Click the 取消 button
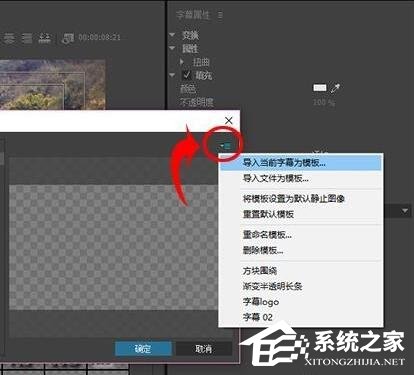Image resolution: width=414 pixels, height=375 pixels. coord(204,349)
